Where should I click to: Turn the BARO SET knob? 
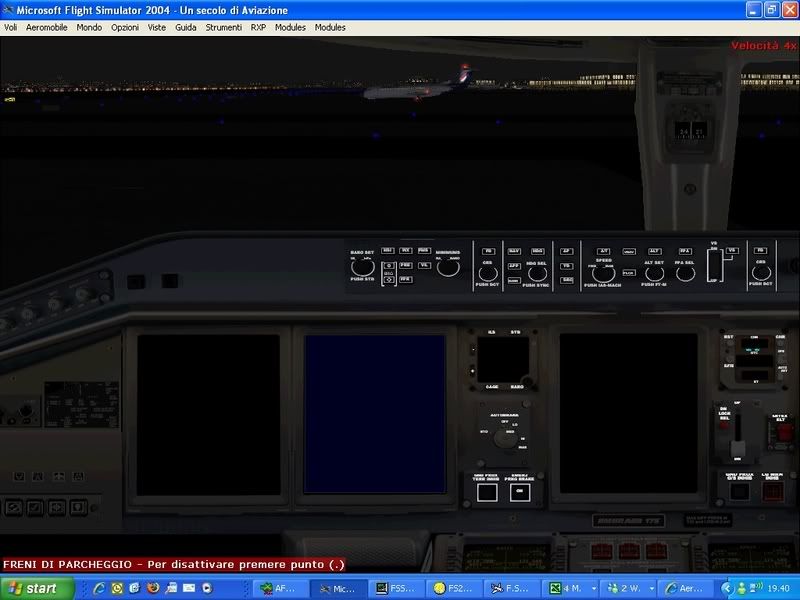[362, 267]
